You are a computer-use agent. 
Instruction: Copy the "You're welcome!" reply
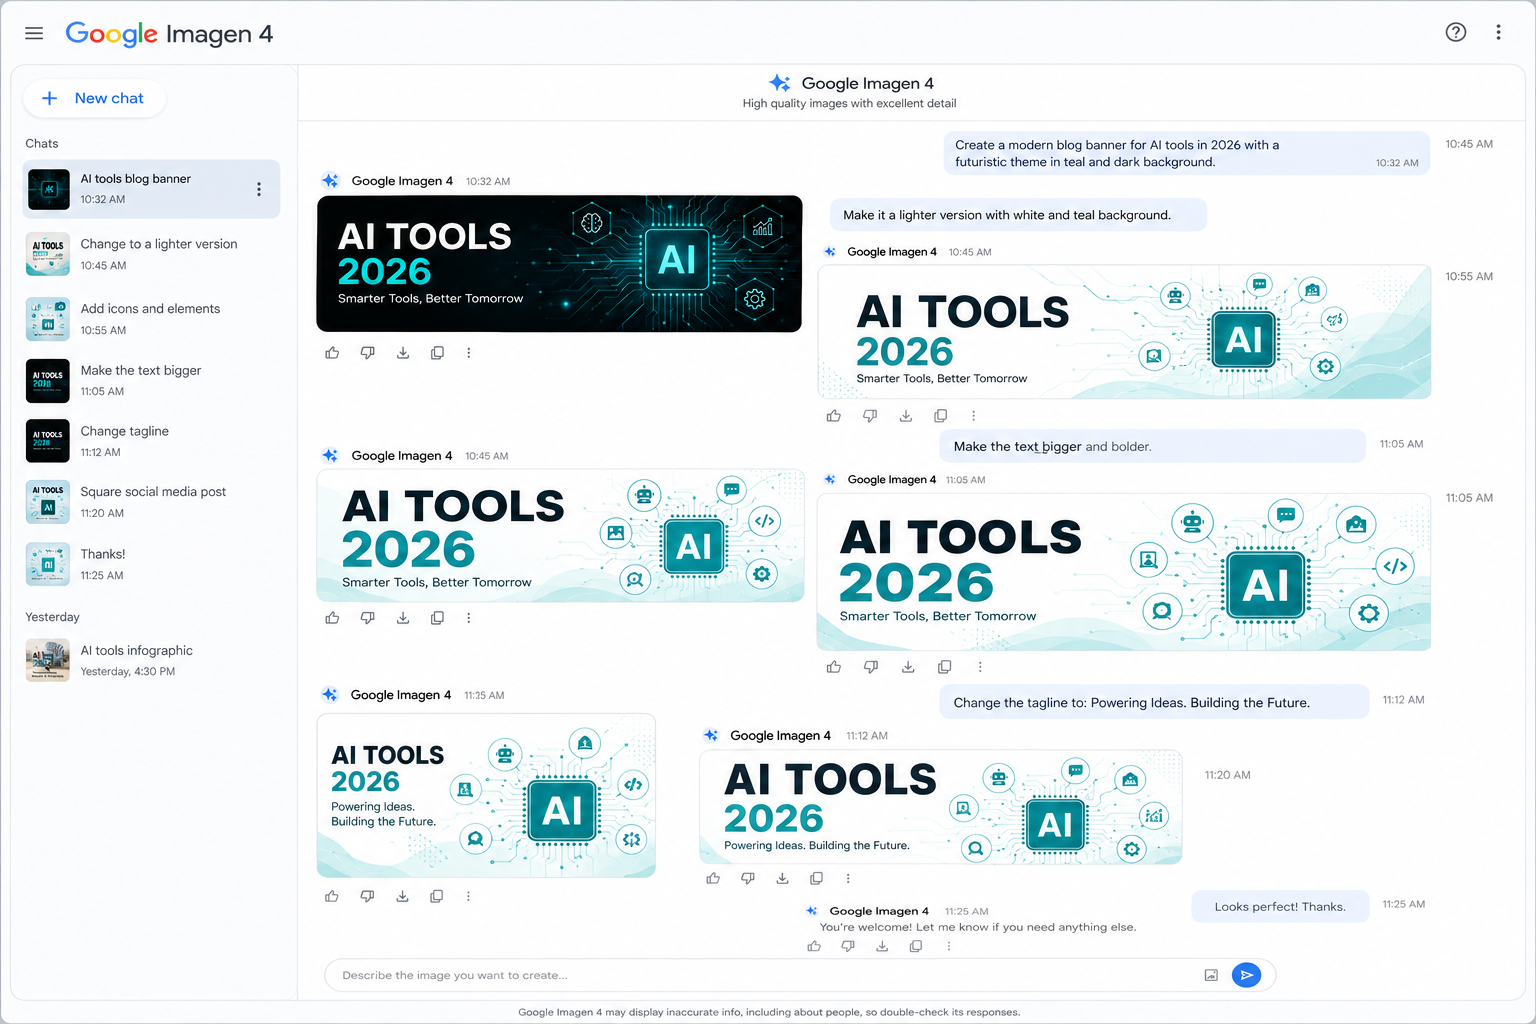point(916,946)
